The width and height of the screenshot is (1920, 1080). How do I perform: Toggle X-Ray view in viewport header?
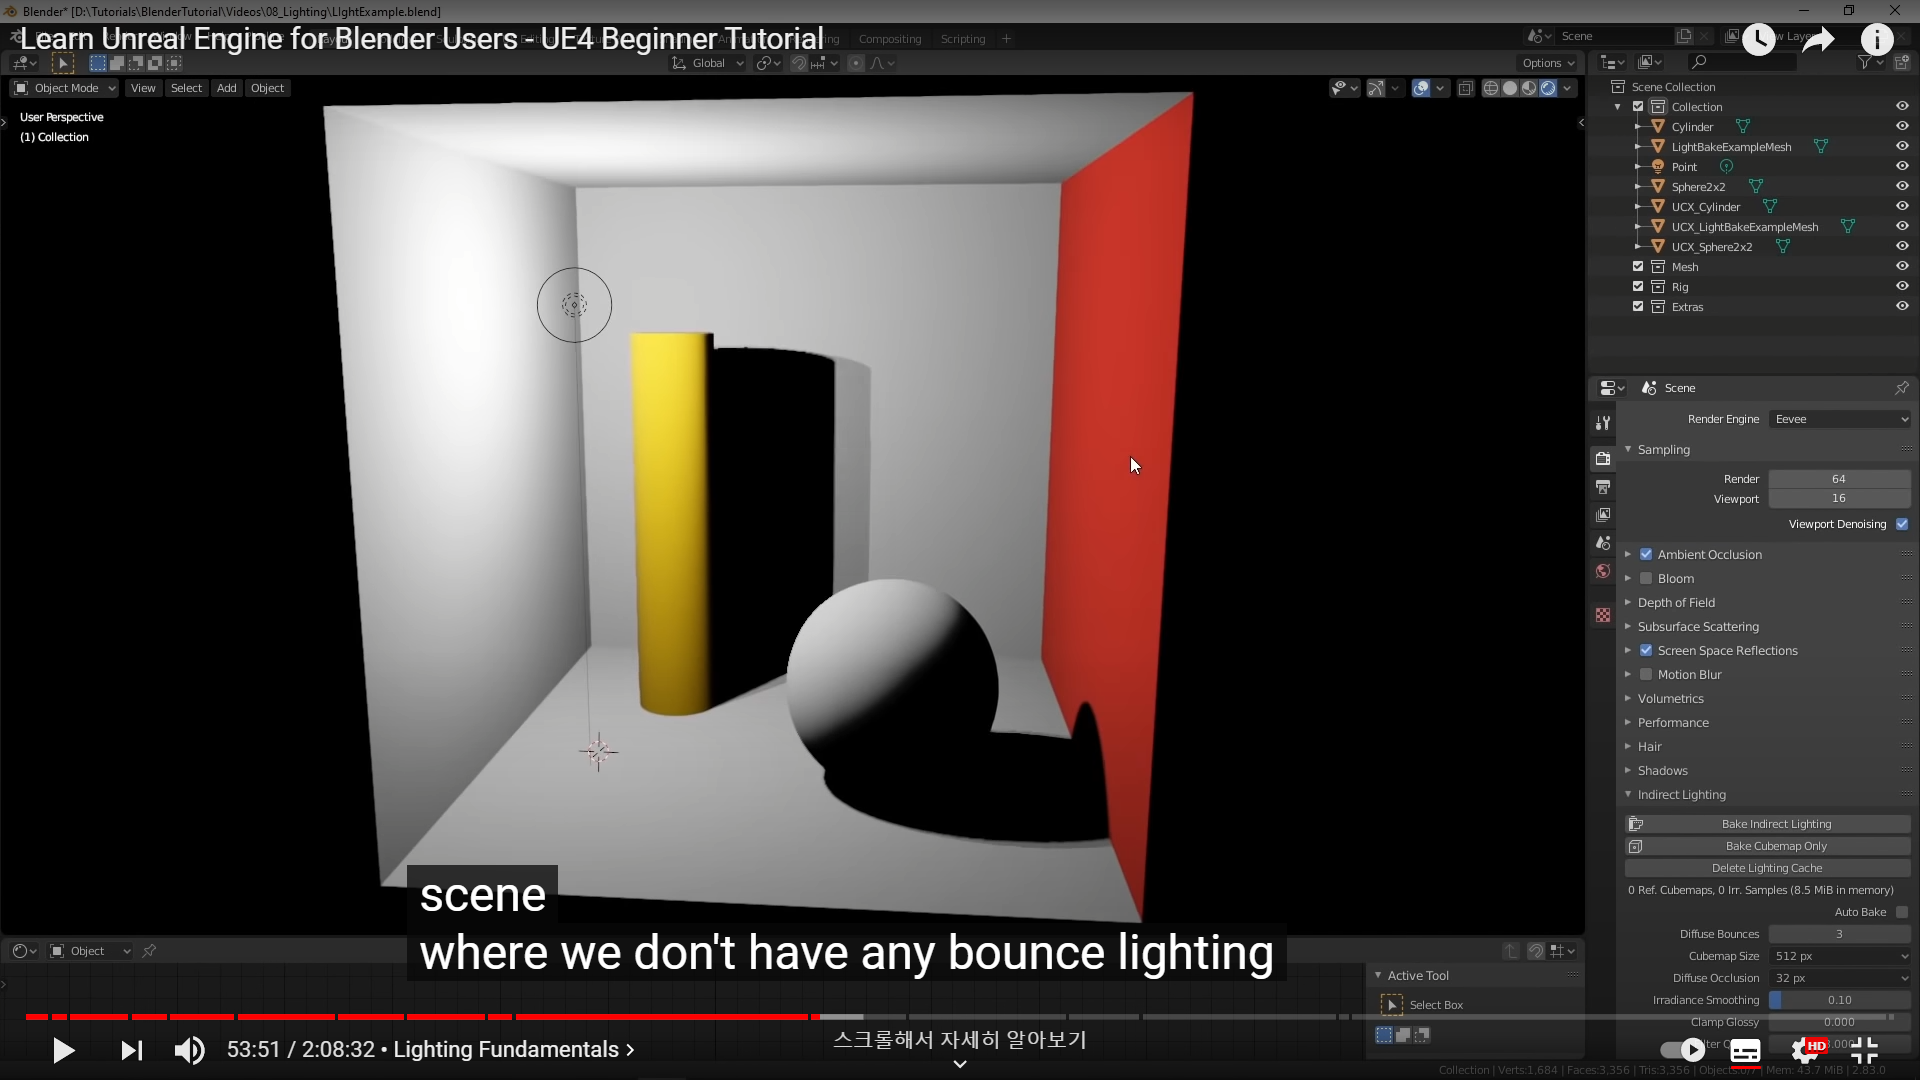pos(1465,88)
